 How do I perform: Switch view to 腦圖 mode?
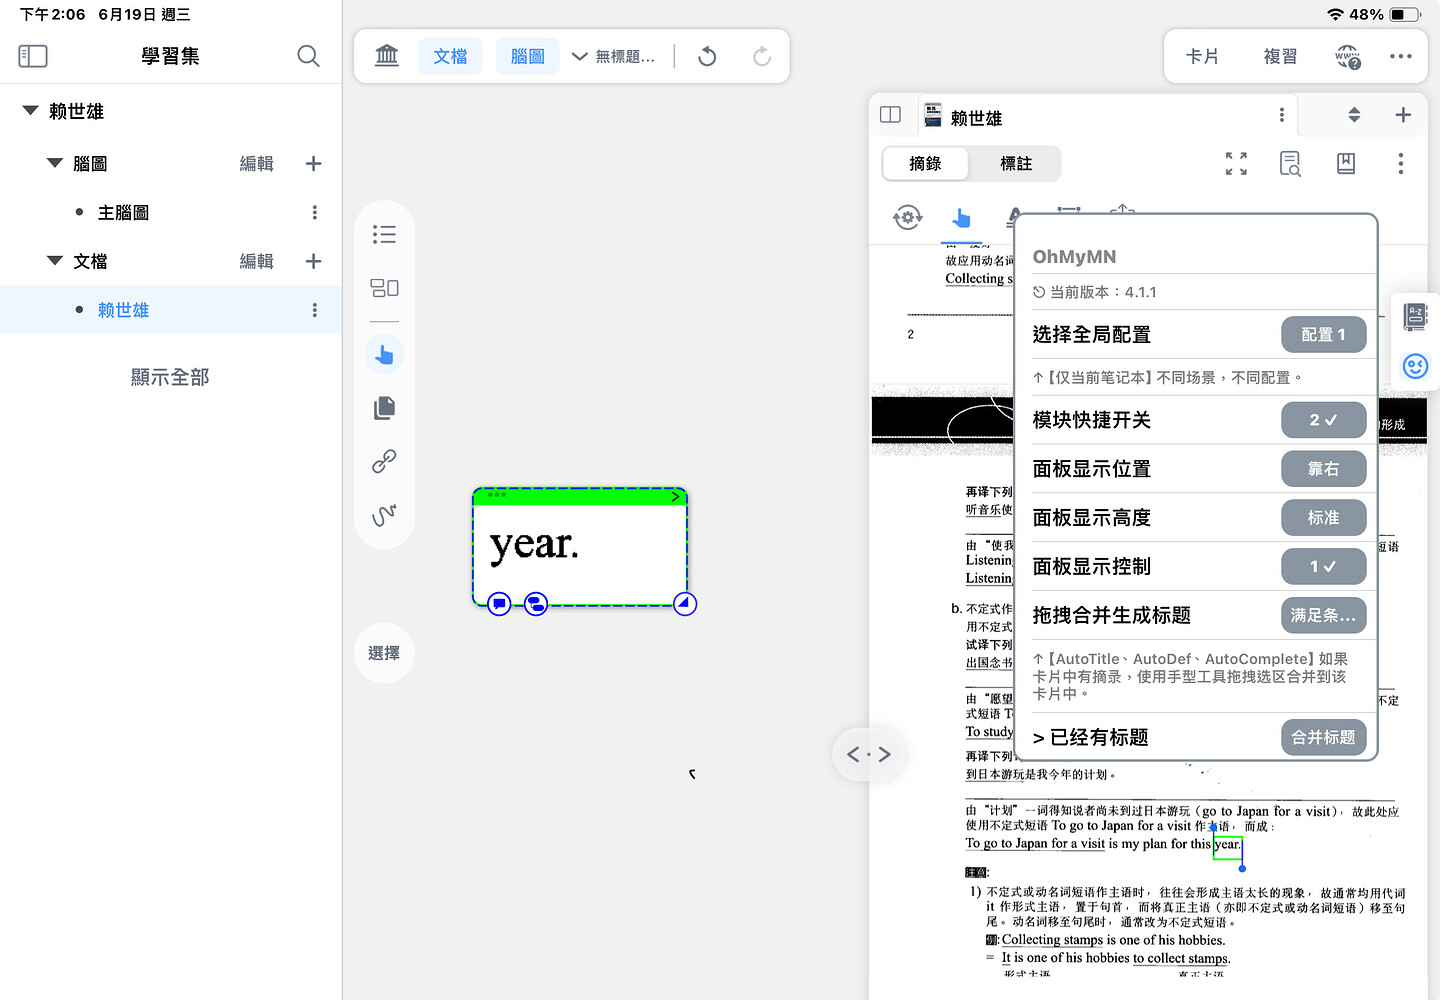tap(528, 56)
